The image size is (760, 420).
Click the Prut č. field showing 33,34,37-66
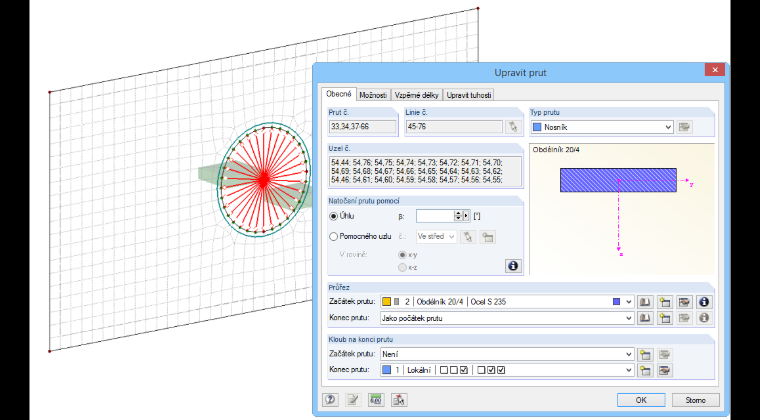(363, 127)
